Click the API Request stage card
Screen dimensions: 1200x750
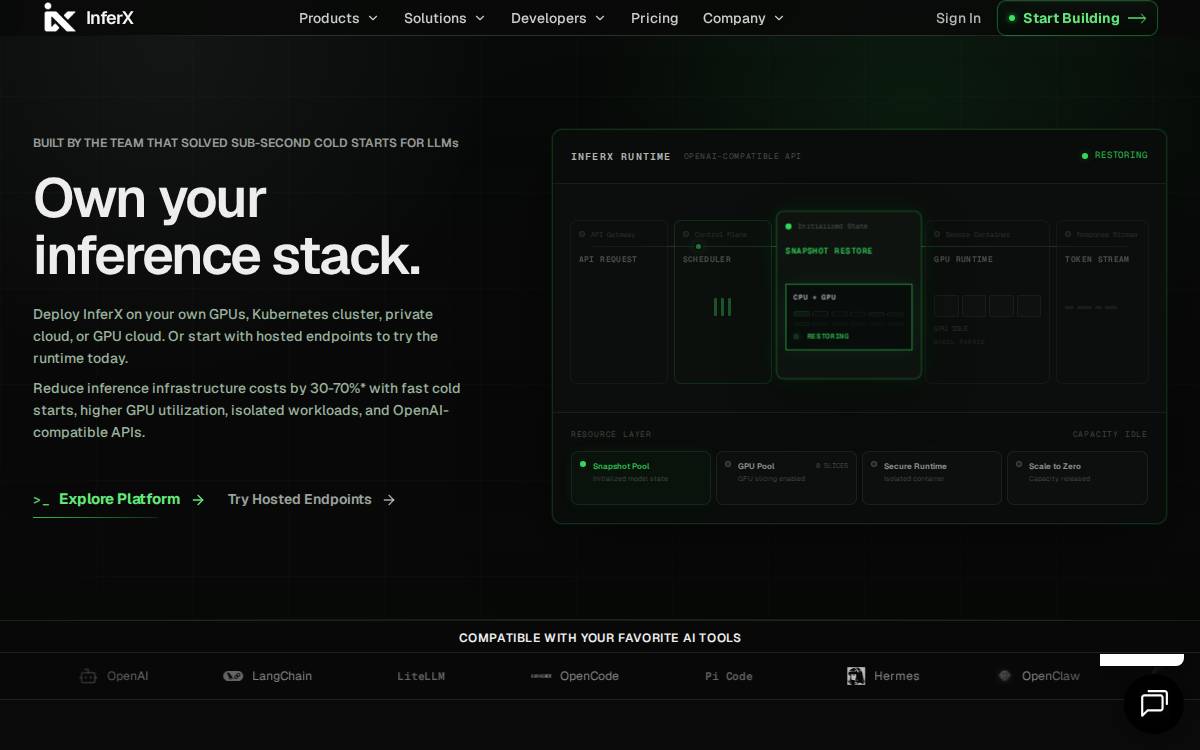pos(619,302)
